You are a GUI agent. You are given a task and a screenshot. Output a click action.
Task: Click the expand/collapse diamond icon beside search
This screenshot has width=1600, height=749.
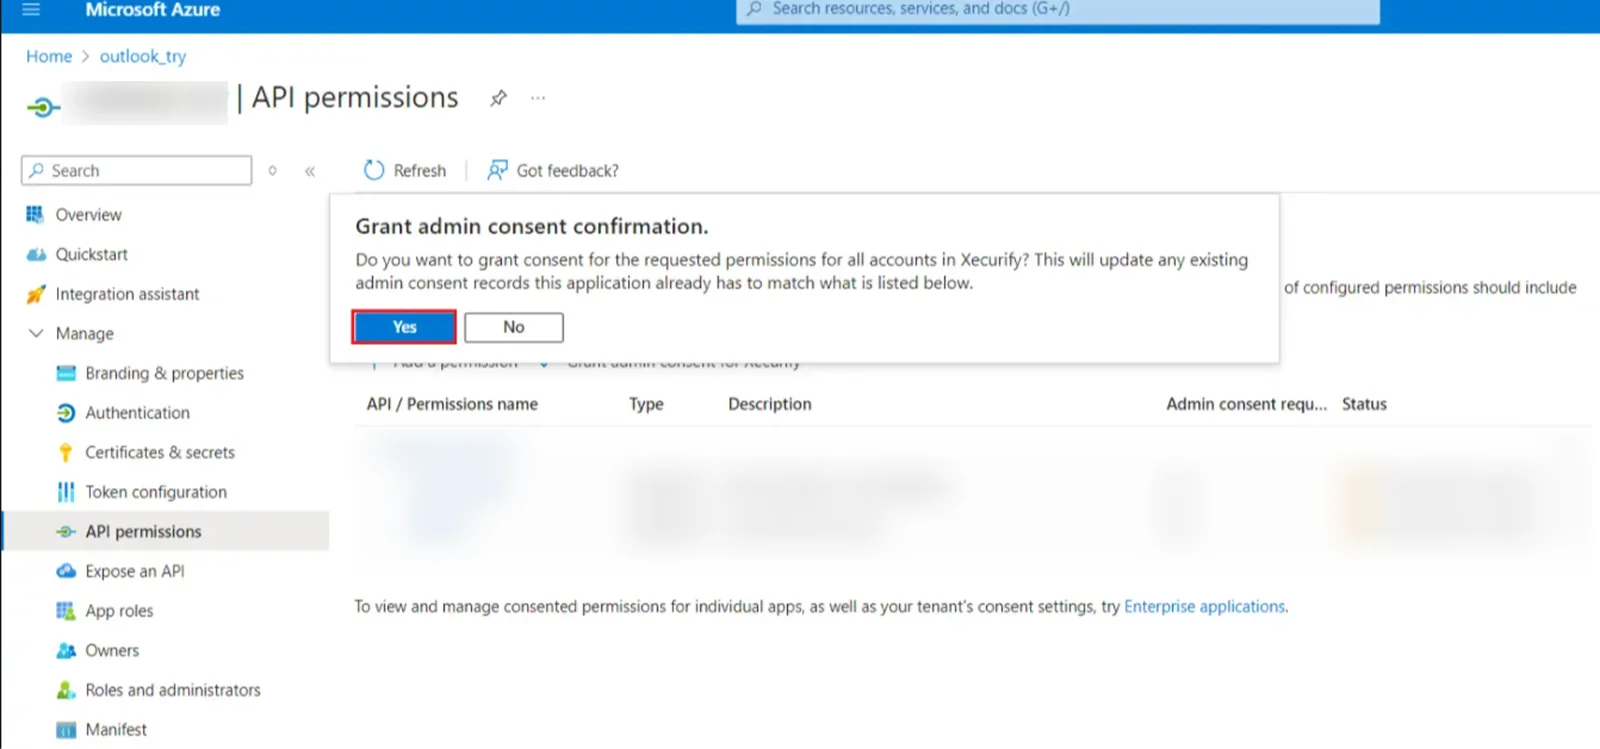click(272, 170)
